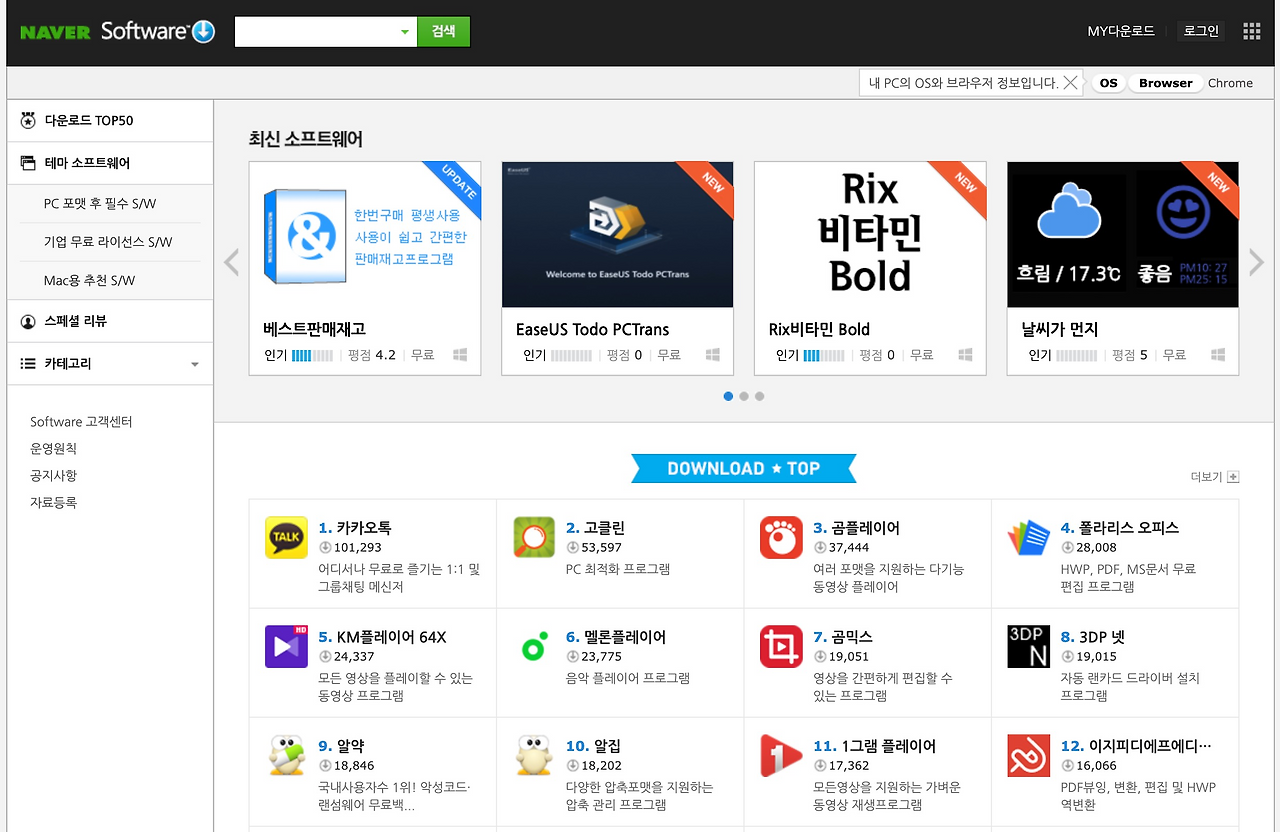Open 날씨가 먼지 thumbnail
Viewport: 1280px width, 832px height.
coord(1123,235)
